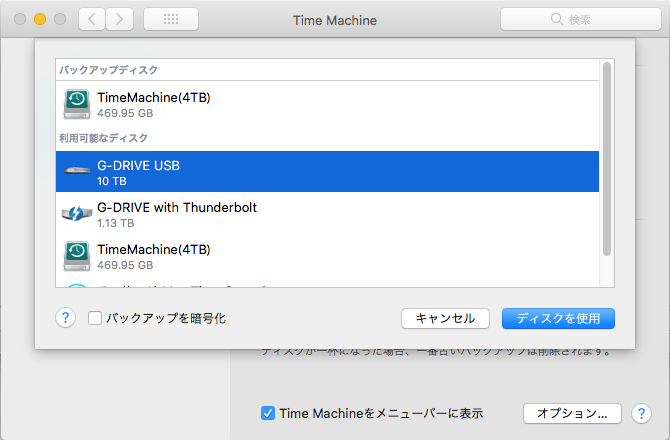
Task: Select the G-DRIVE USB disk row
Action: (327, 171)
